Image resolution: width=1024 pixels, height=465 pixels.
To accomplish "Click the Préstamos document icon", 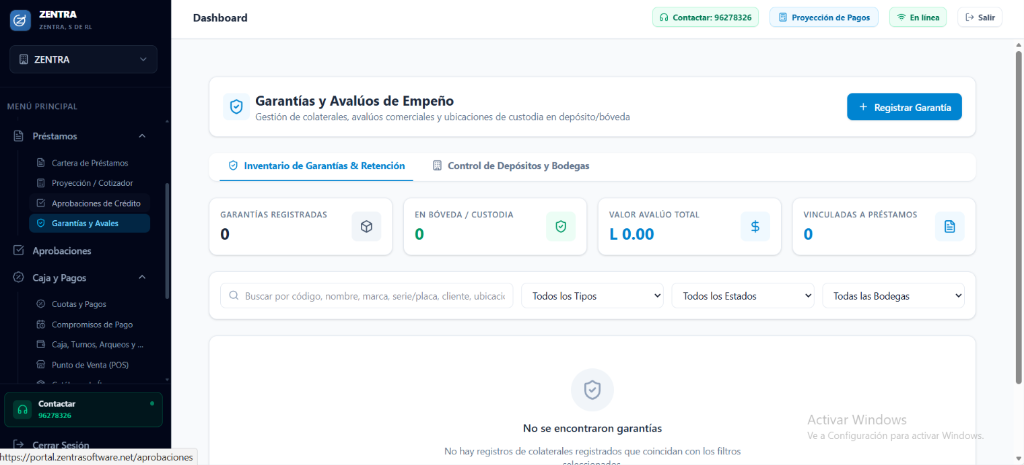I will pyautogui.click(x=19, y=136).
